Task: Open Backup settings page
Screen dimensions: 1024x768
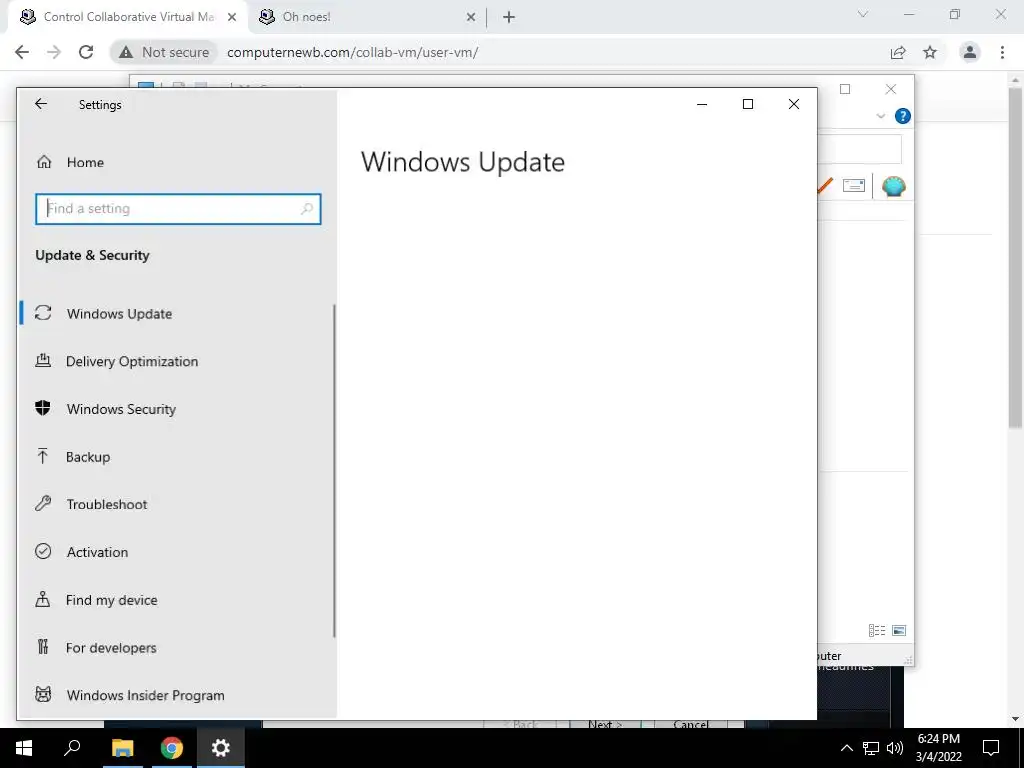Action: pos(176,456)
